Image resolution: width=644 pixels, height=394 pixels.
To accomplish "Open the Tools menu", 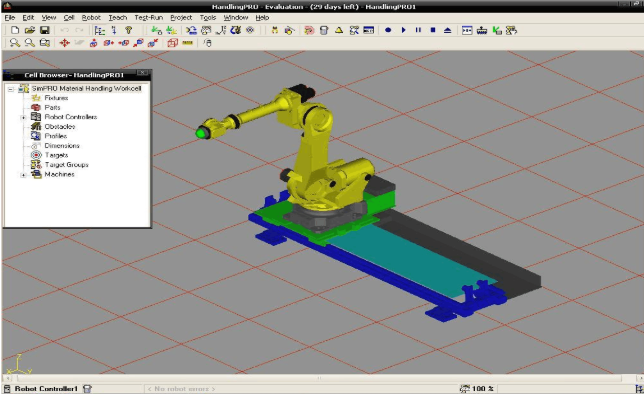I will click(208, 18).
